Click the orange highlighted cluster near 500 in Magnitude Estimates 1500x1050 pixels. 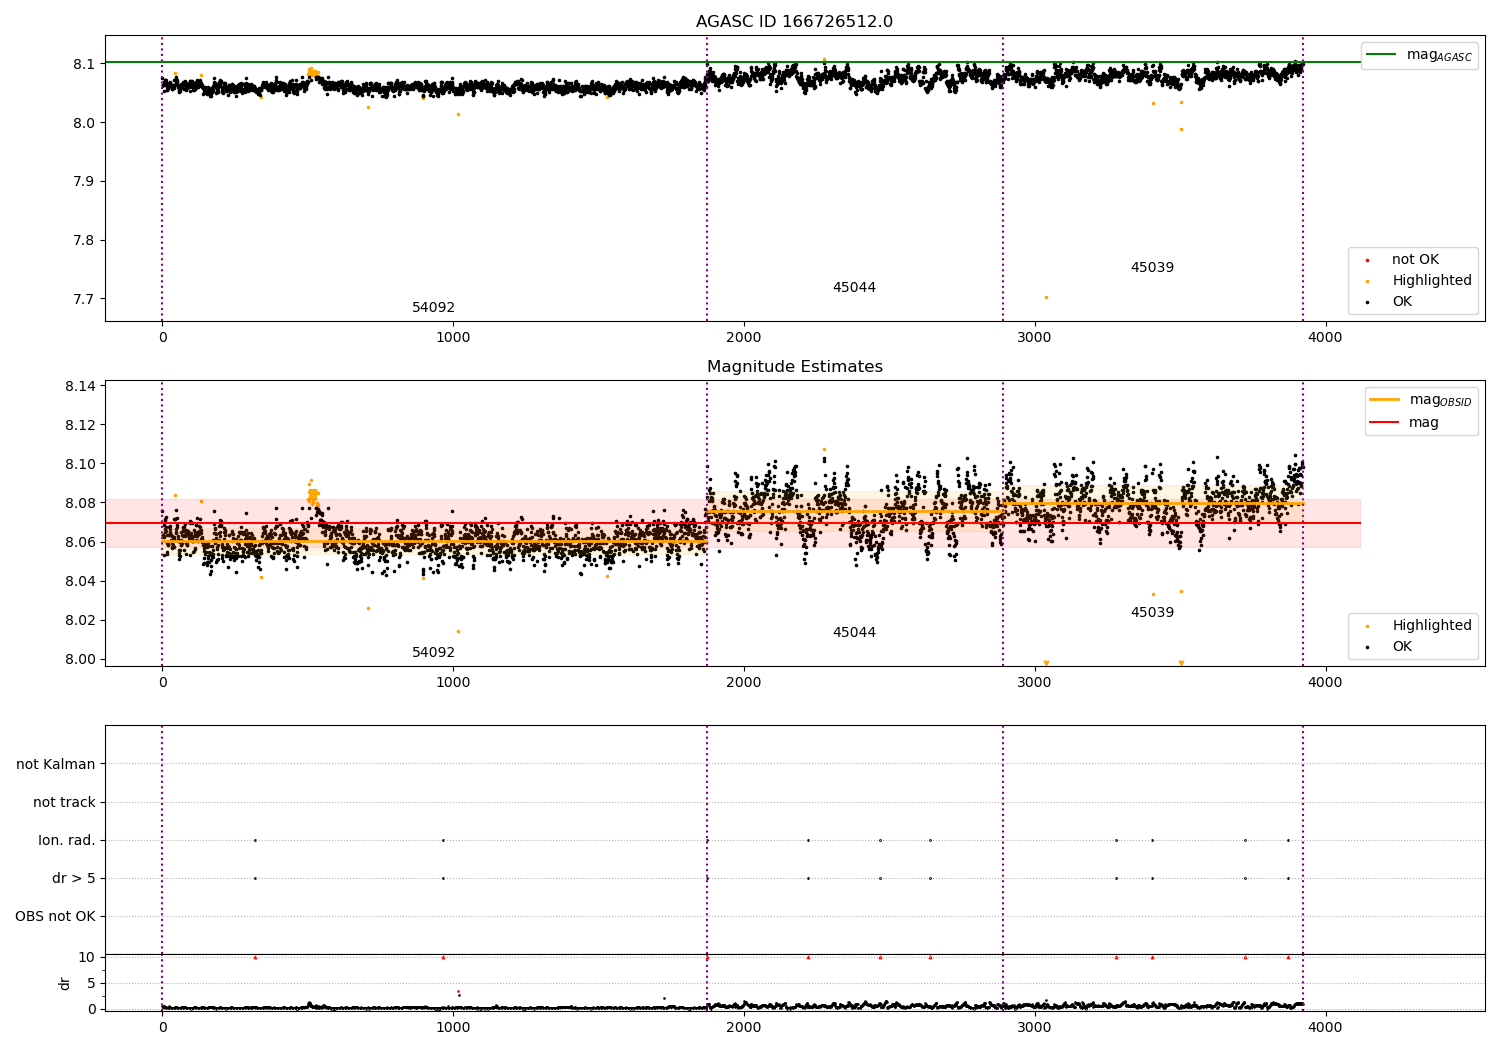pyautogui.click(x=313, y=494)
